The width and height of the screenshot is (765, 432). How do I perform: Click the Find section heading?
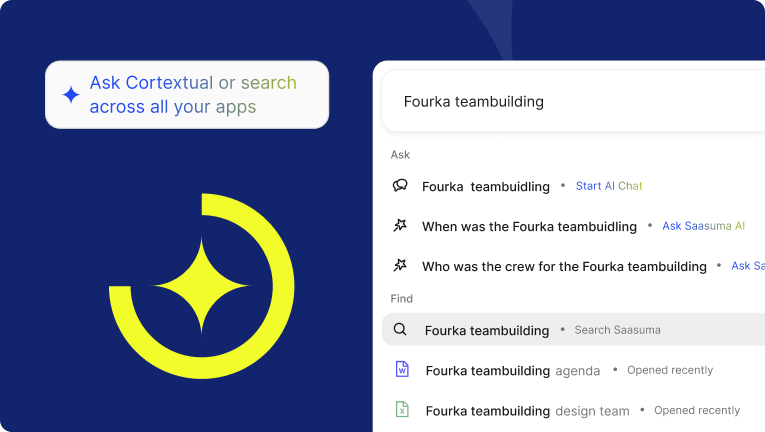click(x=401, y=298)
